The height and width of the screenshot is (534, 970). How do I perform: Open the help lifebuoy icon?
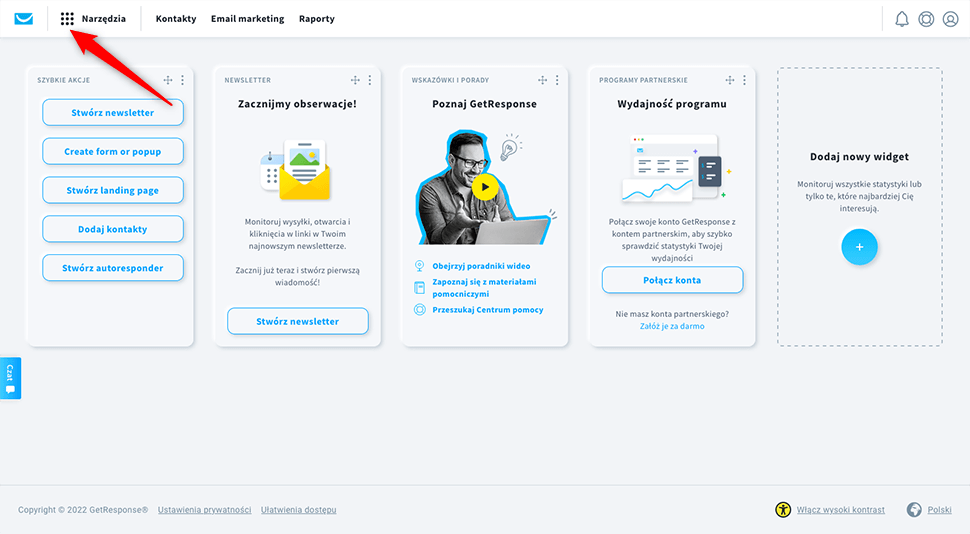click(x=926, y=19)
